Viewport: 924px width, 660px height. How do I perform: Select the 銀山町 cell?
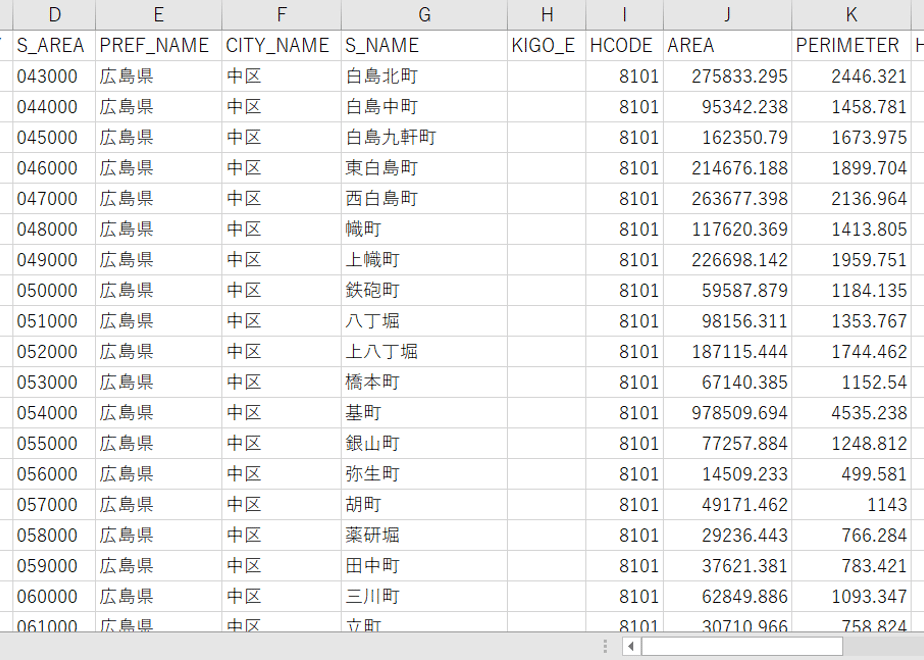click(x=424, y=444)
